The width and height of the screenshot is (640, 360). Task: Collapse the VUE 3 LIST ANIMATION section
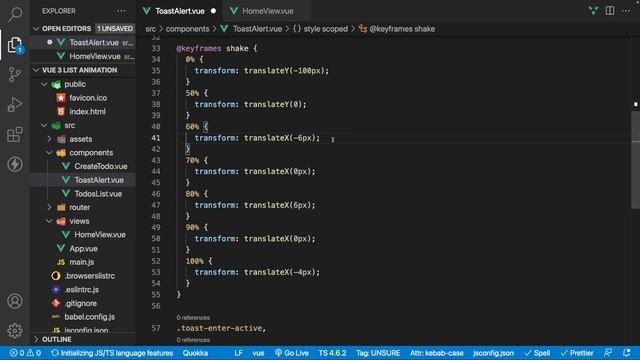[x=36, y=70]
